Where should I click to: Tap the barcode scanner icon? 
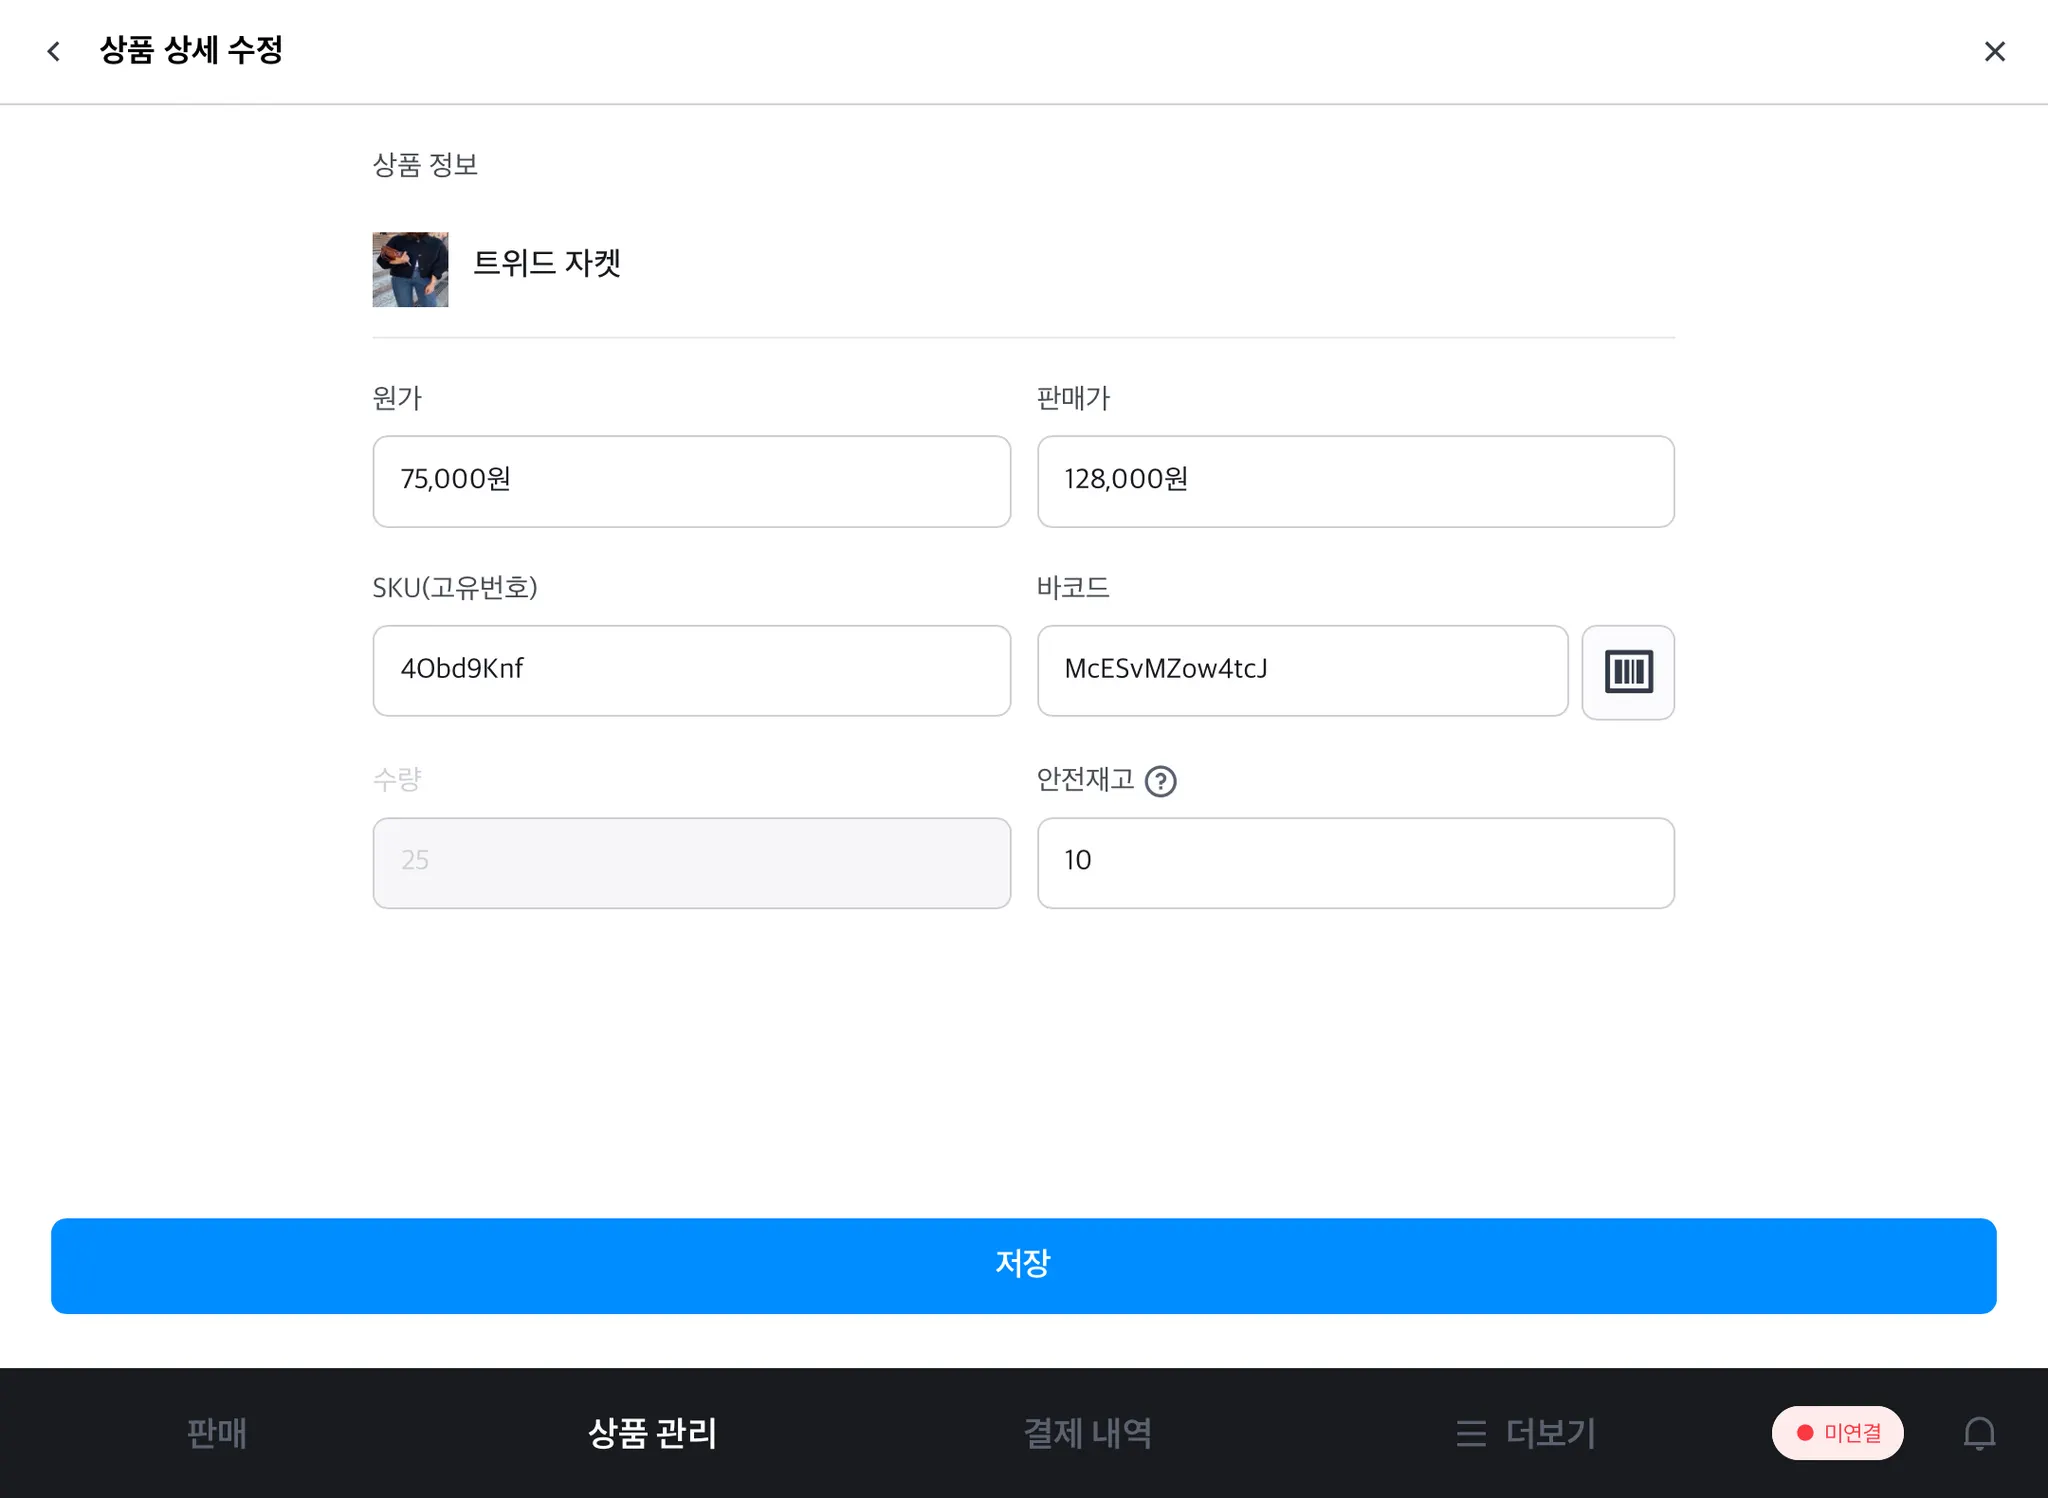click(x=1627, y=671)
